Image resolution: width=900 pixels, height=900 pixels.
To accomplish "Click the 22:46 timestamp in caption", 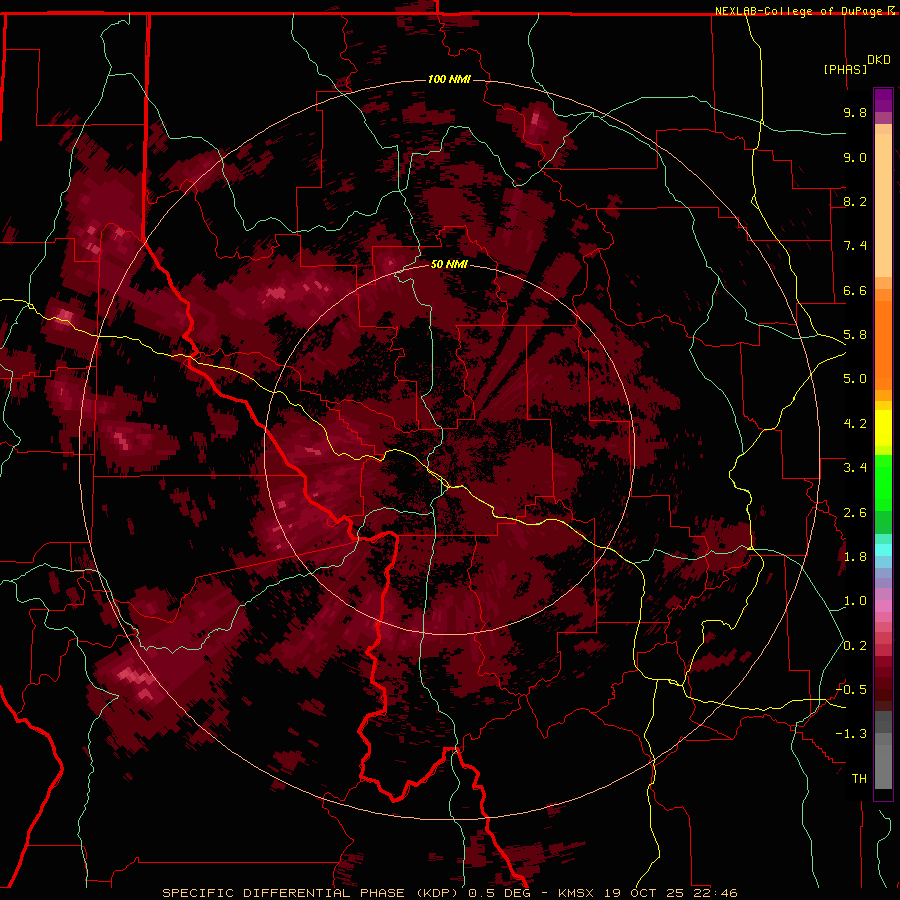I will (x=717, y=893).
